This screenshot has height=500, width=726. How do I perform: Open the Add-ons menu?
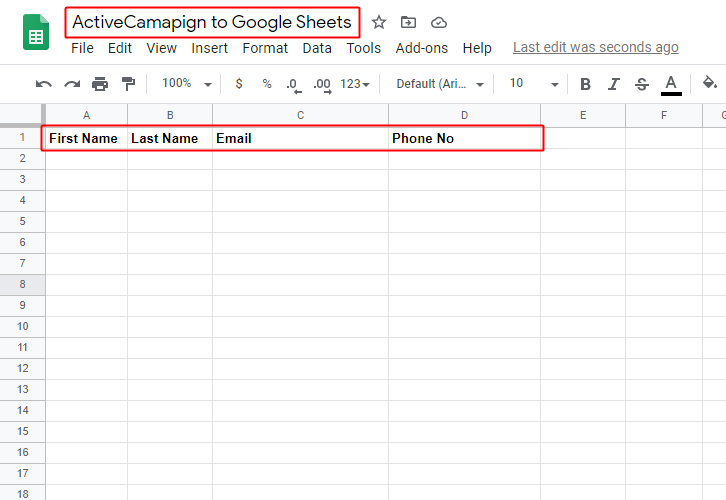(x=422, y=48)
